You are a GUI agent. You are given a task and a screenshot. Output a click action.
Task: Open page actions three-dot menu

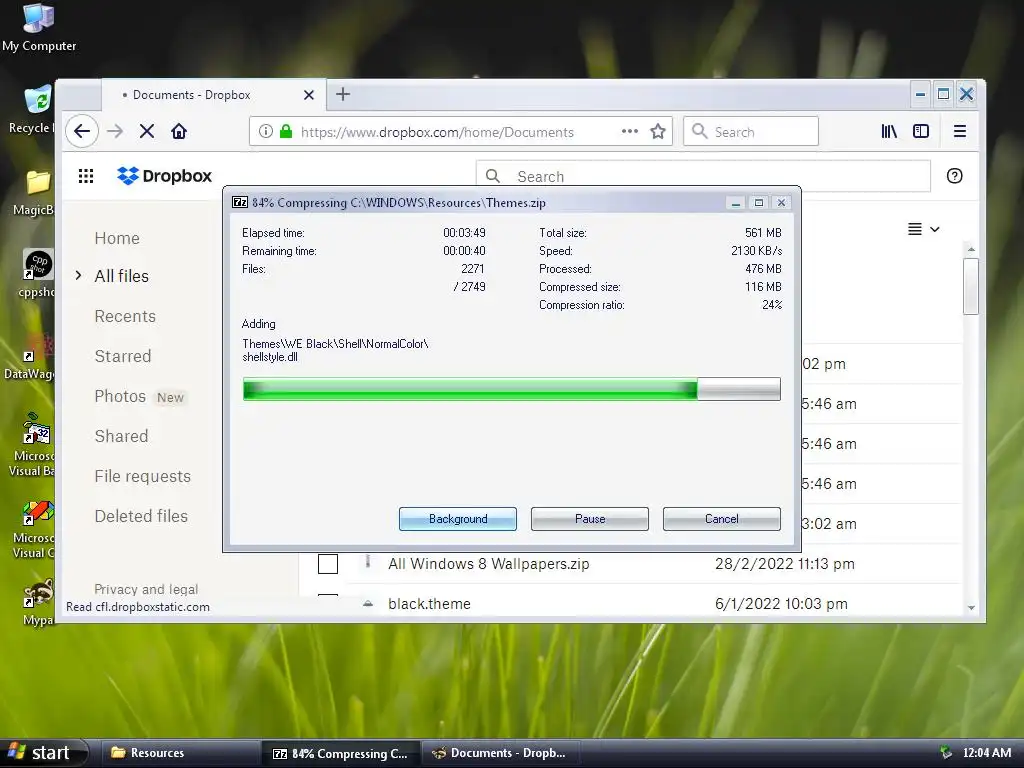pos(630,131)
